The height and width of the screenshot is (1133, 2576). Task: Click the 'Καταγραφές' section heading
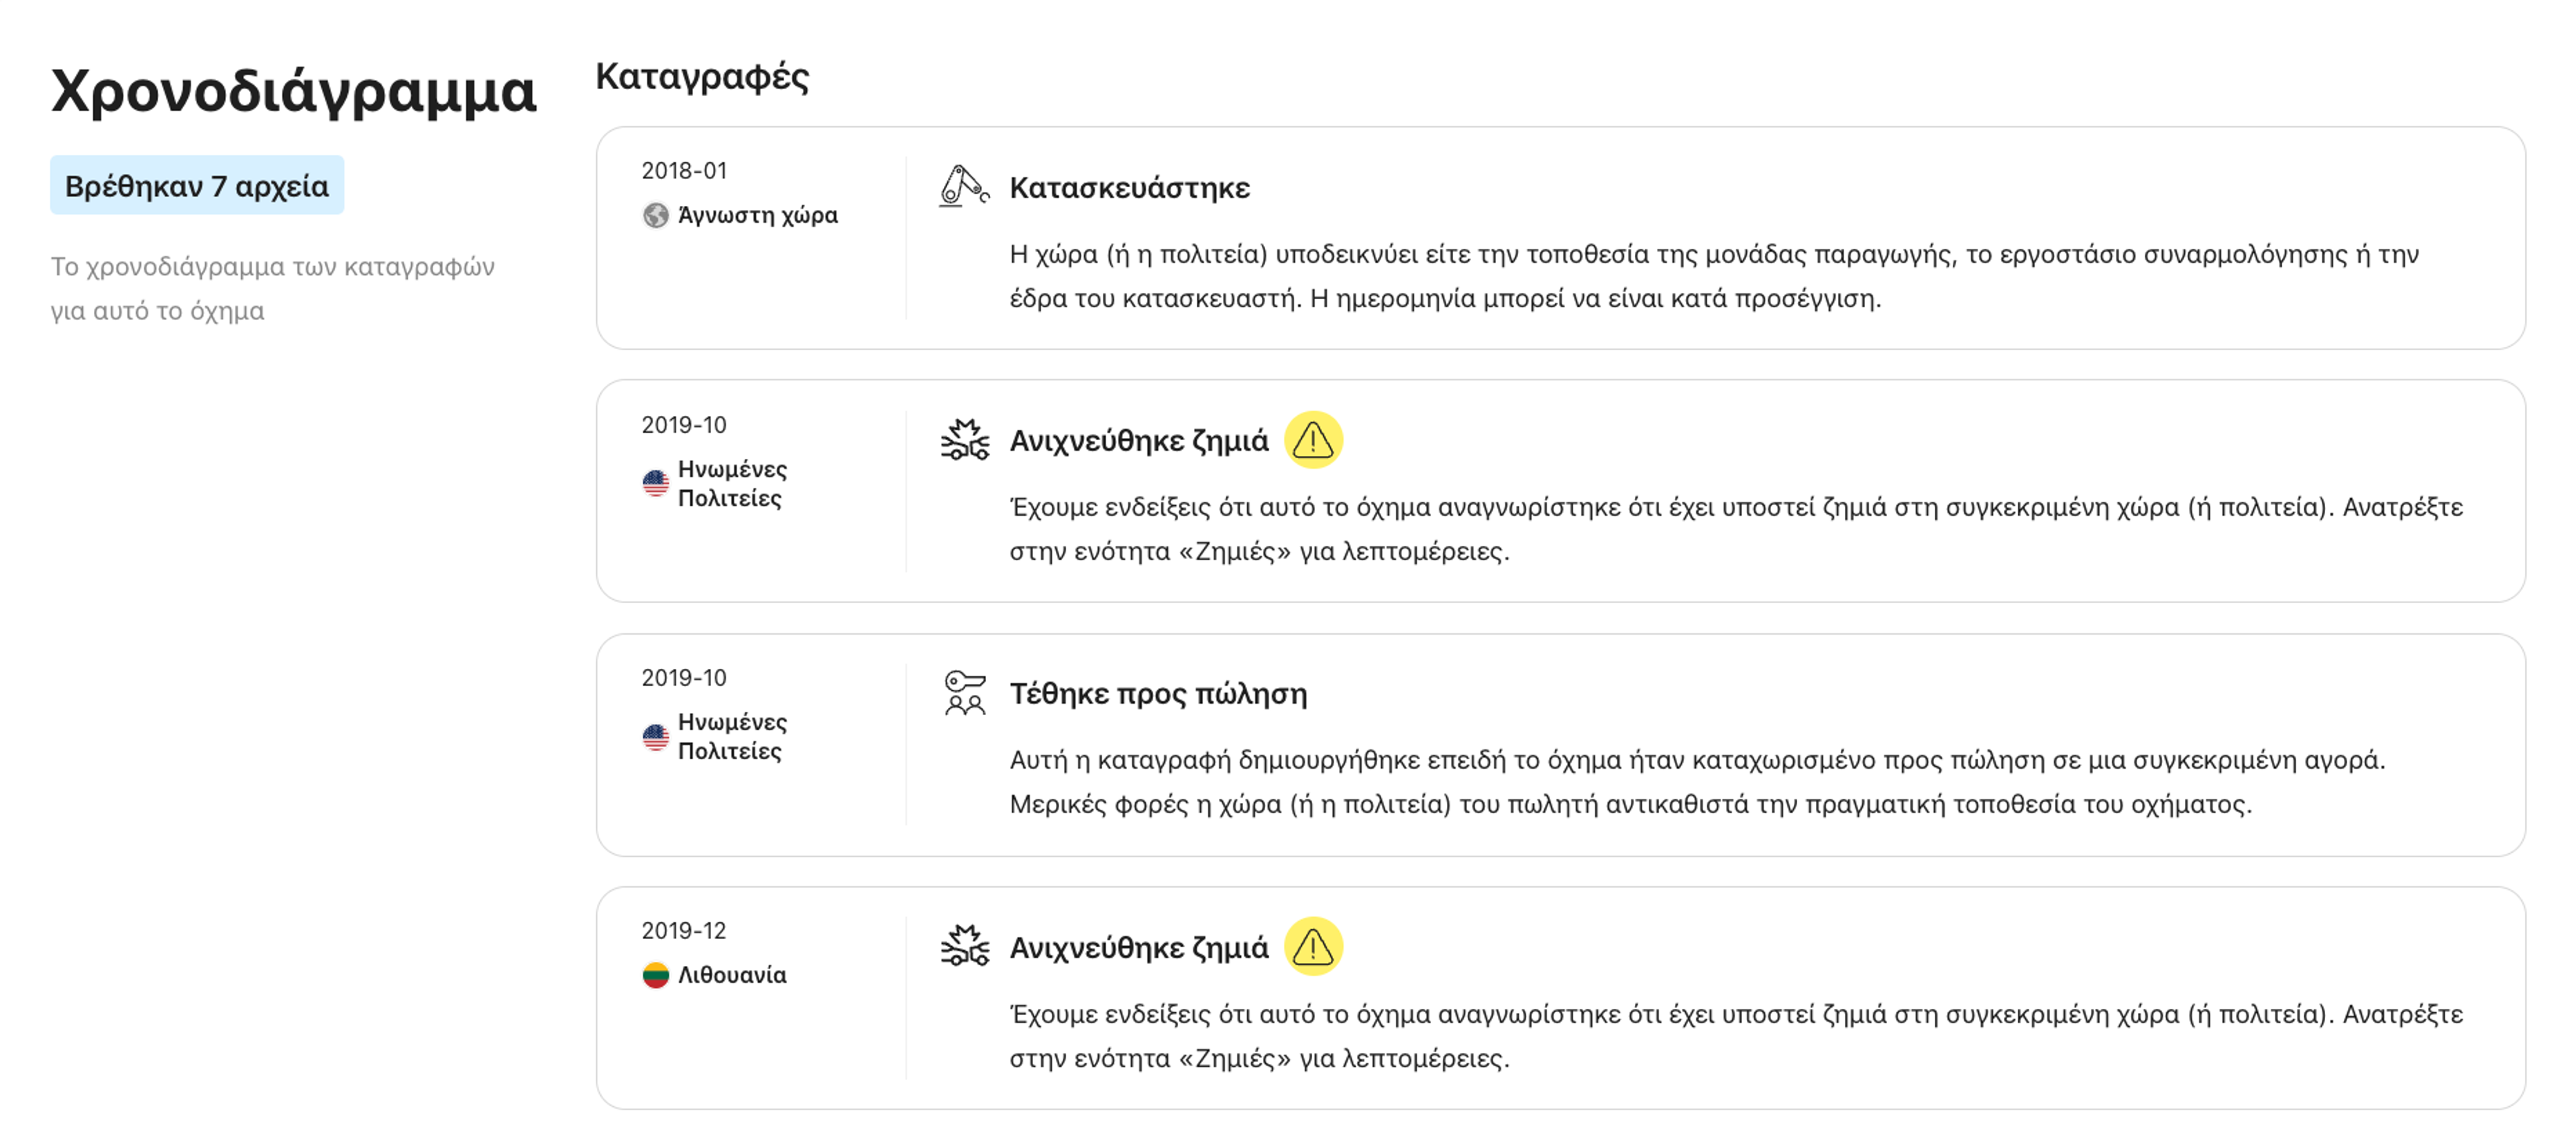coord(702,77)
